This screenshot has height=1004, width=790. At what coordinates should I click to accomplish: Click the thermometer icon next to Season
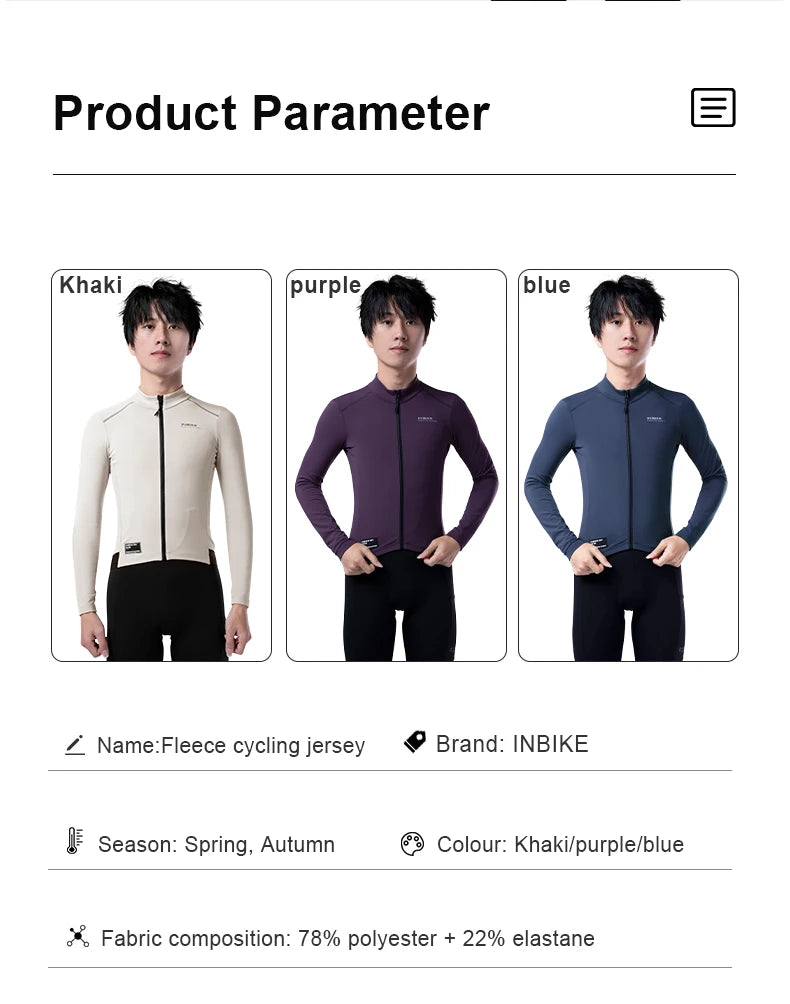75,841
